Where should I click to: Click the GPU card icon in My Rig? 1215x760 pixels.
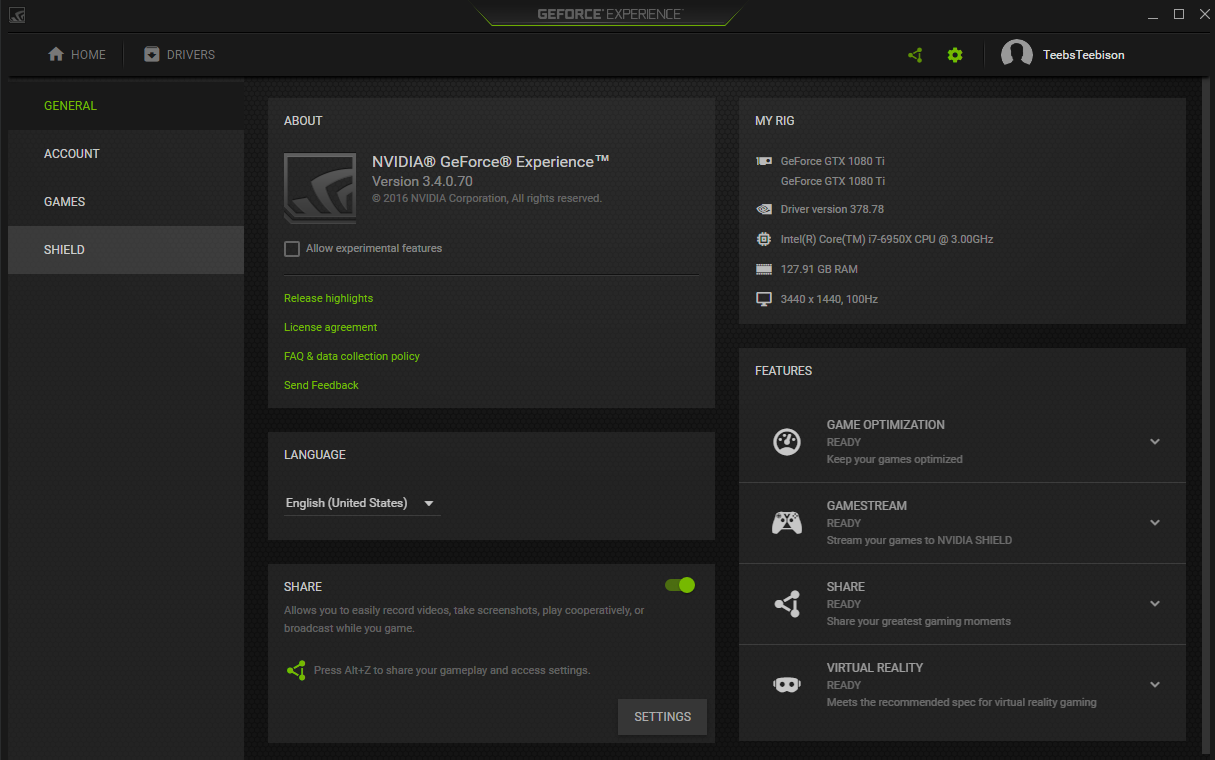point(763,160)
